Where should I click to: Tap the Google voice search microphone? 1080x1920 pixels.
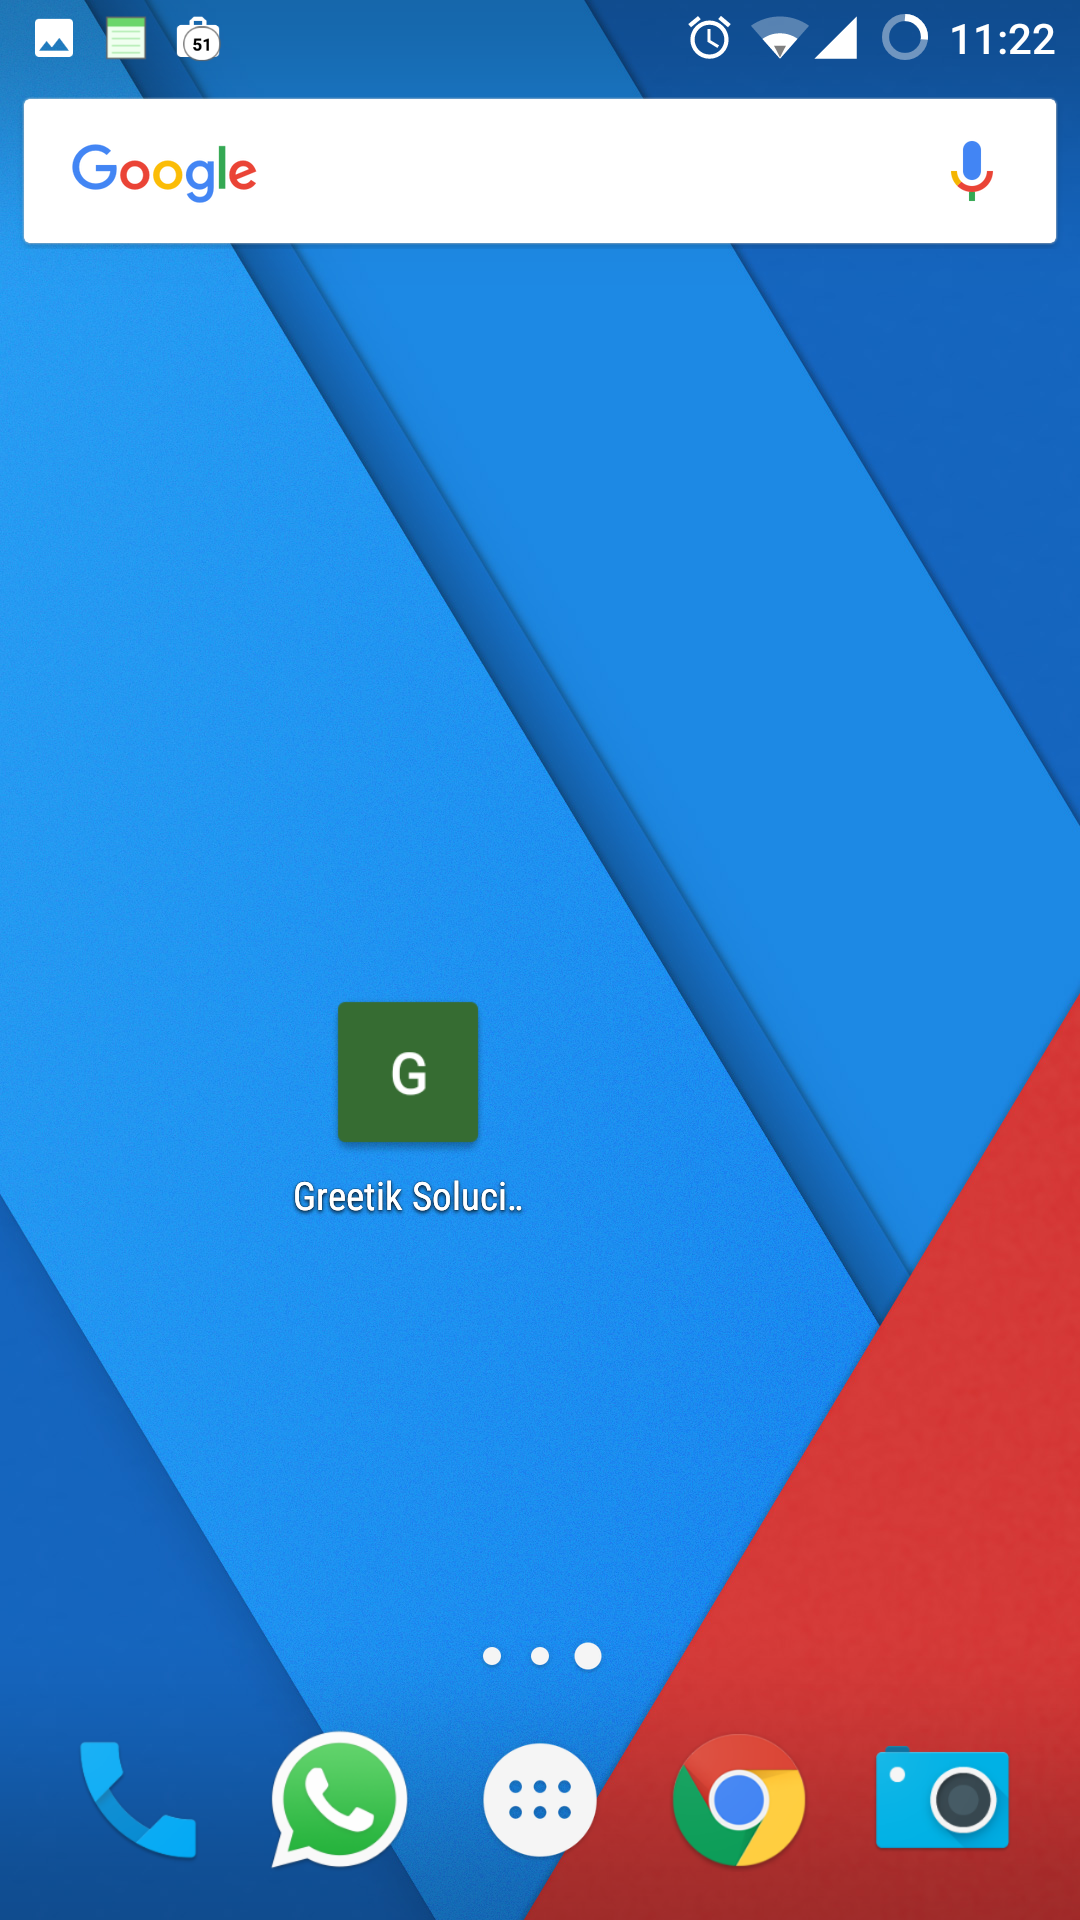pos(971,171)
